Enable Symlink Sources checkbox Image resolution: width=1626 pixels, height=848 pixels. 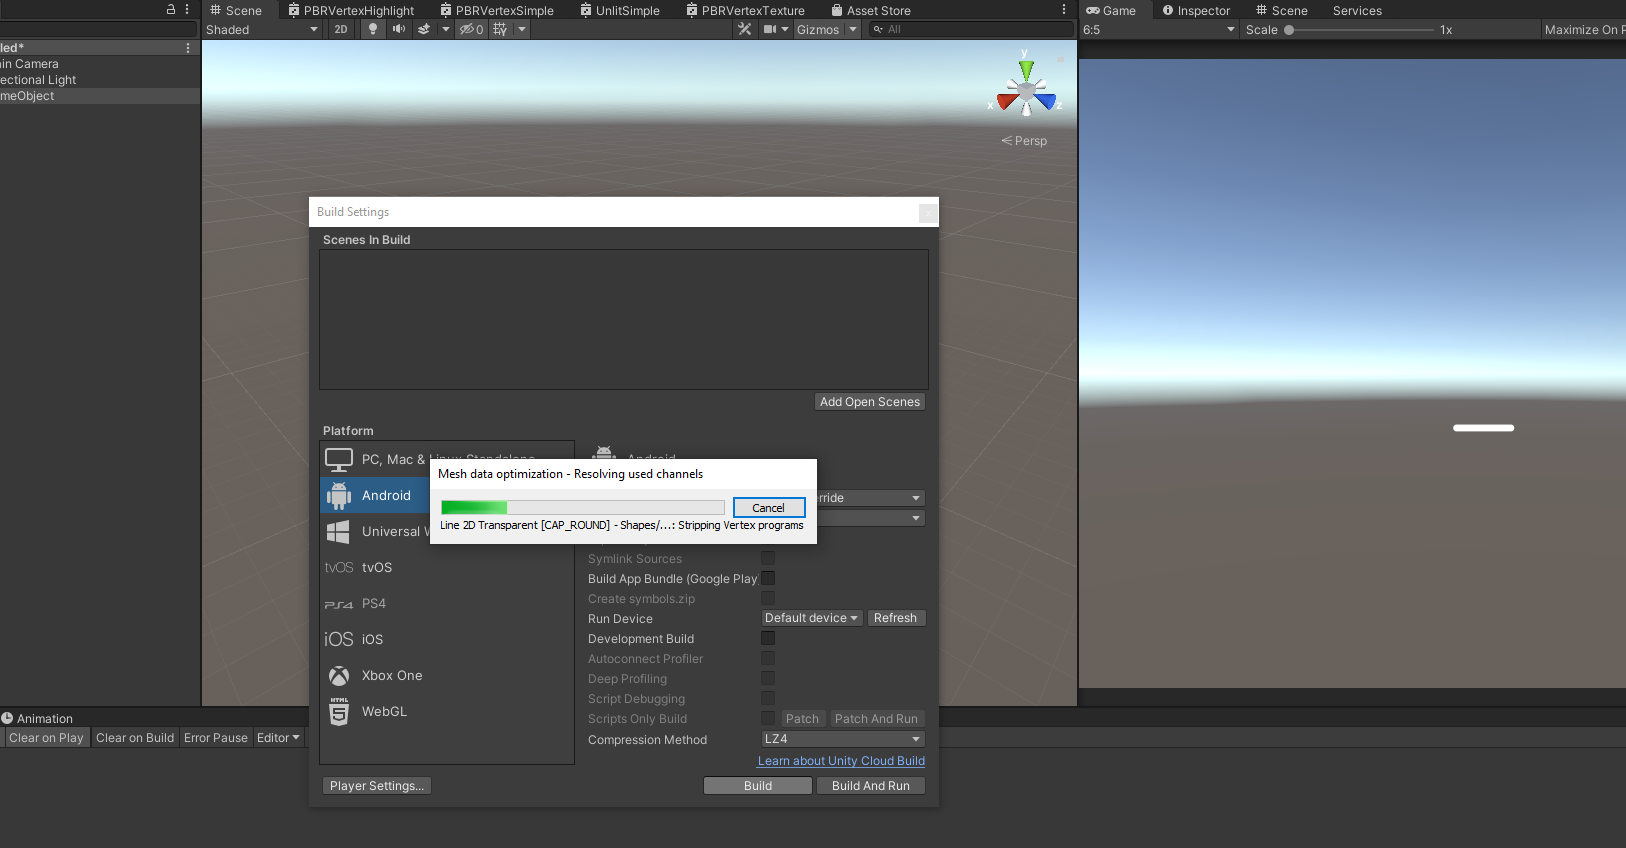point(768,558)
